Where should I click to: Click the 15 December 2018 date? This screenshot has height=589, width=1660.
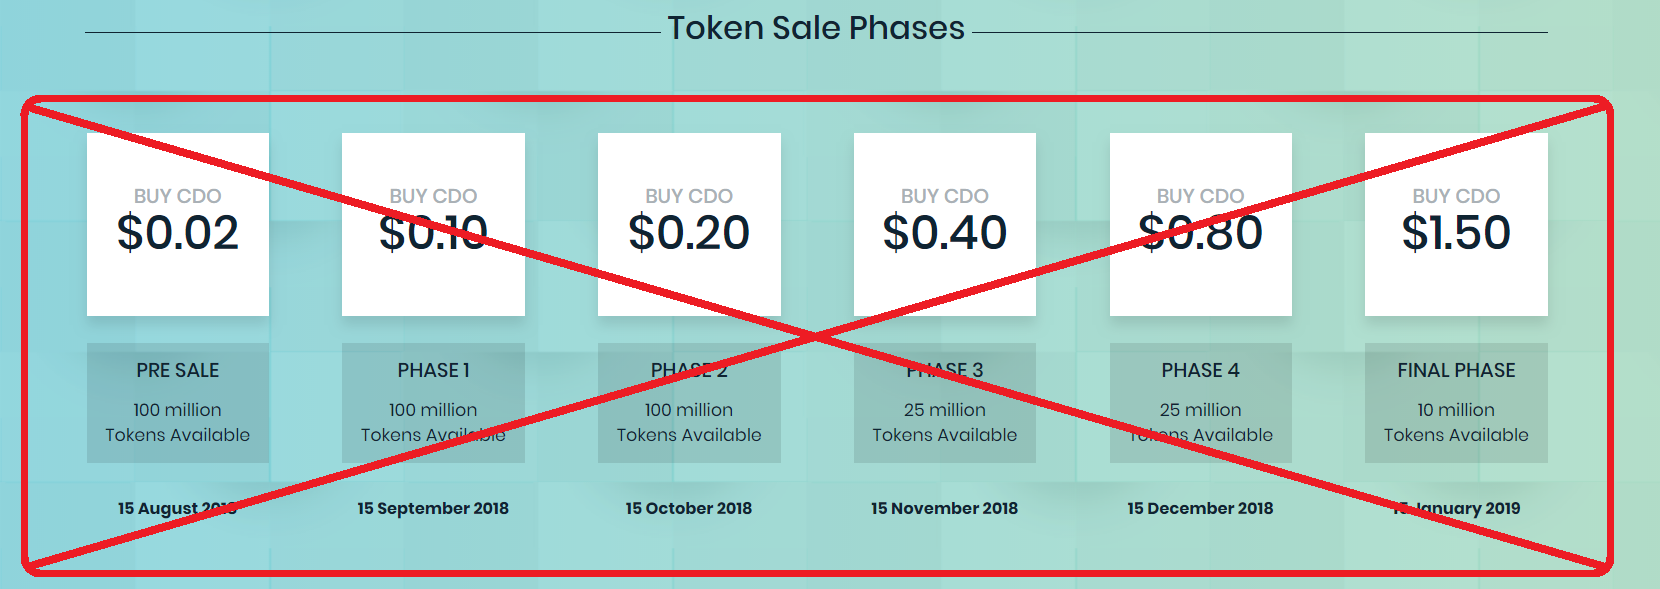[1201, 508]
